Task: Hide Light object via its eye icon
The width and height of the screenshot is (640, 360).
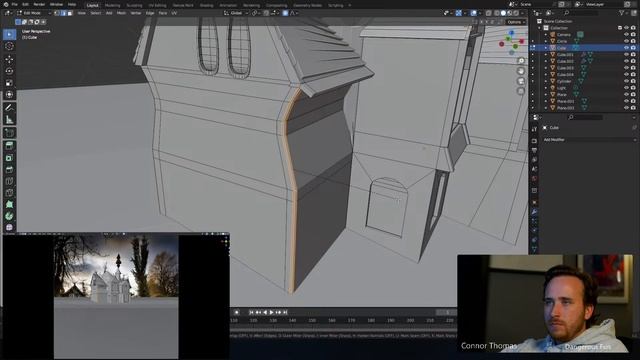Action: (626, 88)
